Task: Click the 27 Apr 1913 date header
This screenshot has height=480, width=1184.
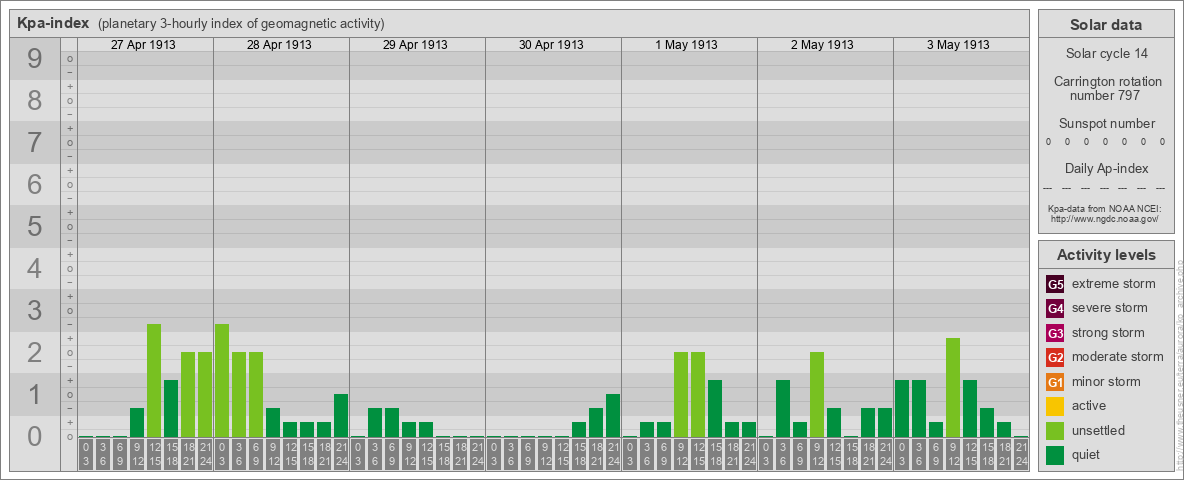Action: point(143,45)
